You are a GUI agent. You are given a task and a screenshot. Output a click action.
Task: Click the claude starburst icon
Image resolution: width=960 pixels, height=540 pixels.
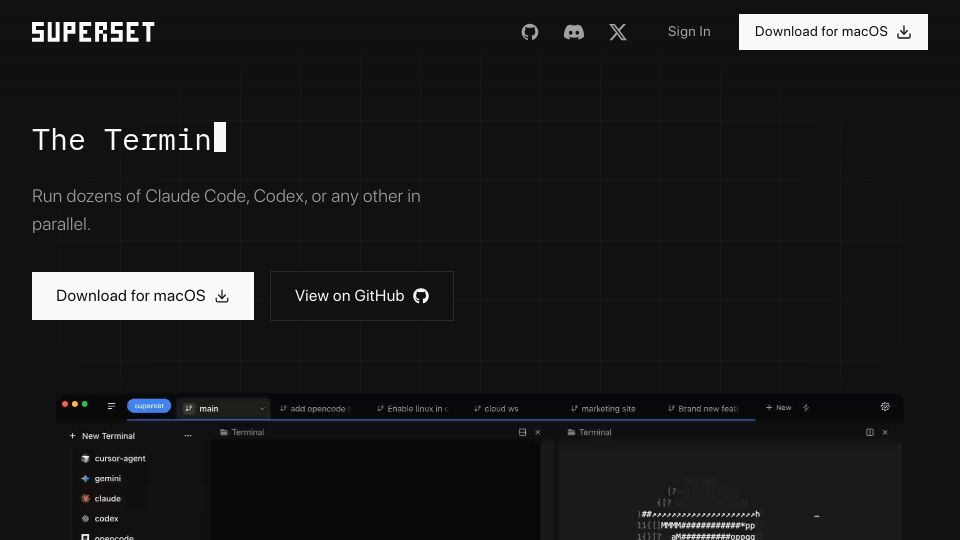pos(85,498)
